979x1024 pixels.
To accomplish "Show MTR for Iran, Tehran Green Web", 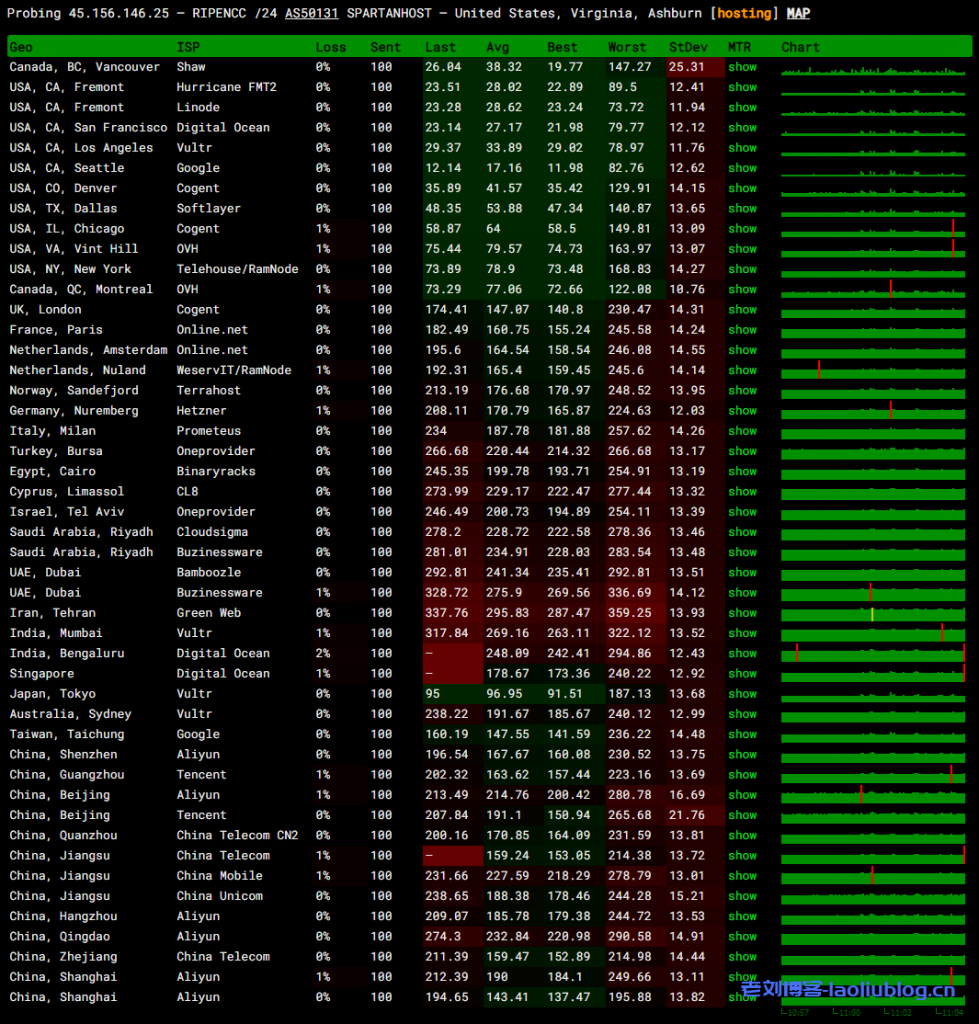I will click(742, 613).
